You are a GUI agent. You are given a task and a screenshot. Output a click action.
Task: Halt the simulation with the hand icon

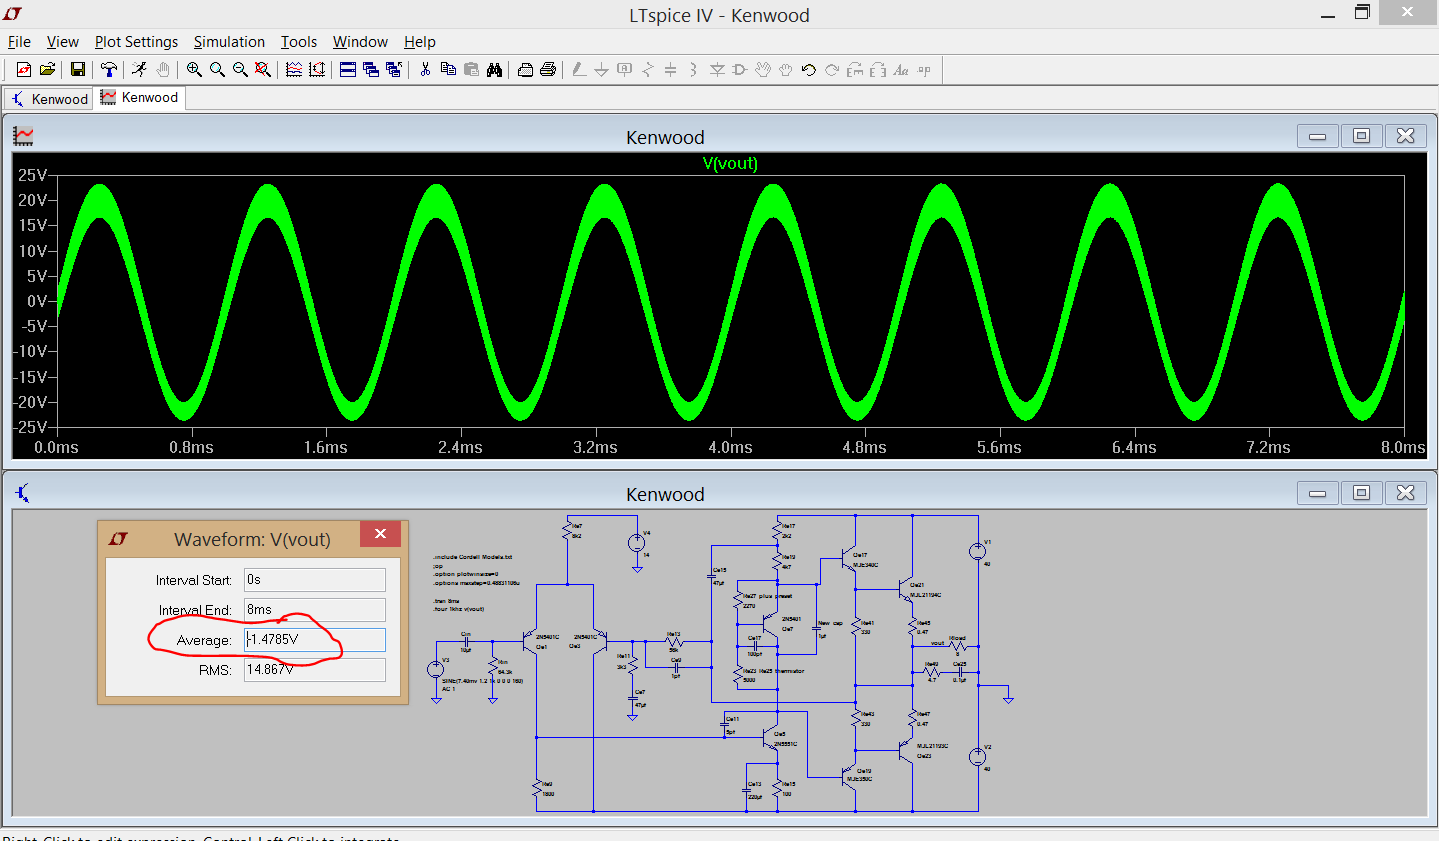[x=163, y=69]
